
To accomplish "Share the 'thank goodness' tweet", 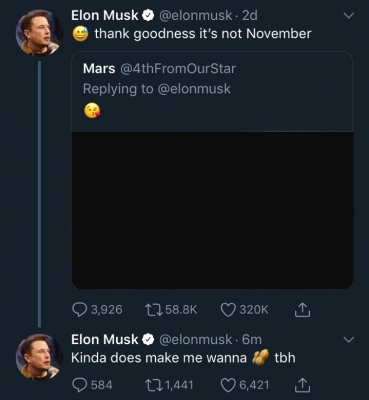I will [302, 309].
